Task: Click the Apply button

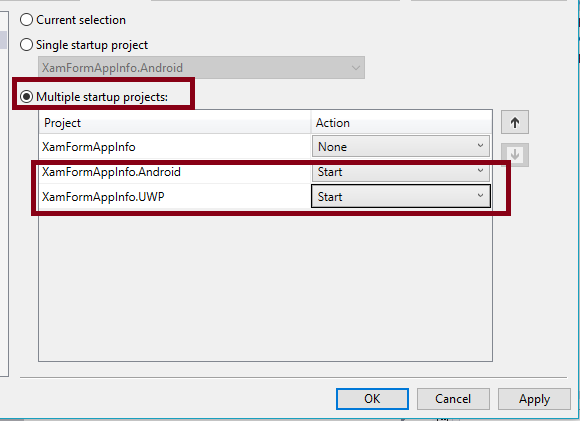Action: point(534,399)
